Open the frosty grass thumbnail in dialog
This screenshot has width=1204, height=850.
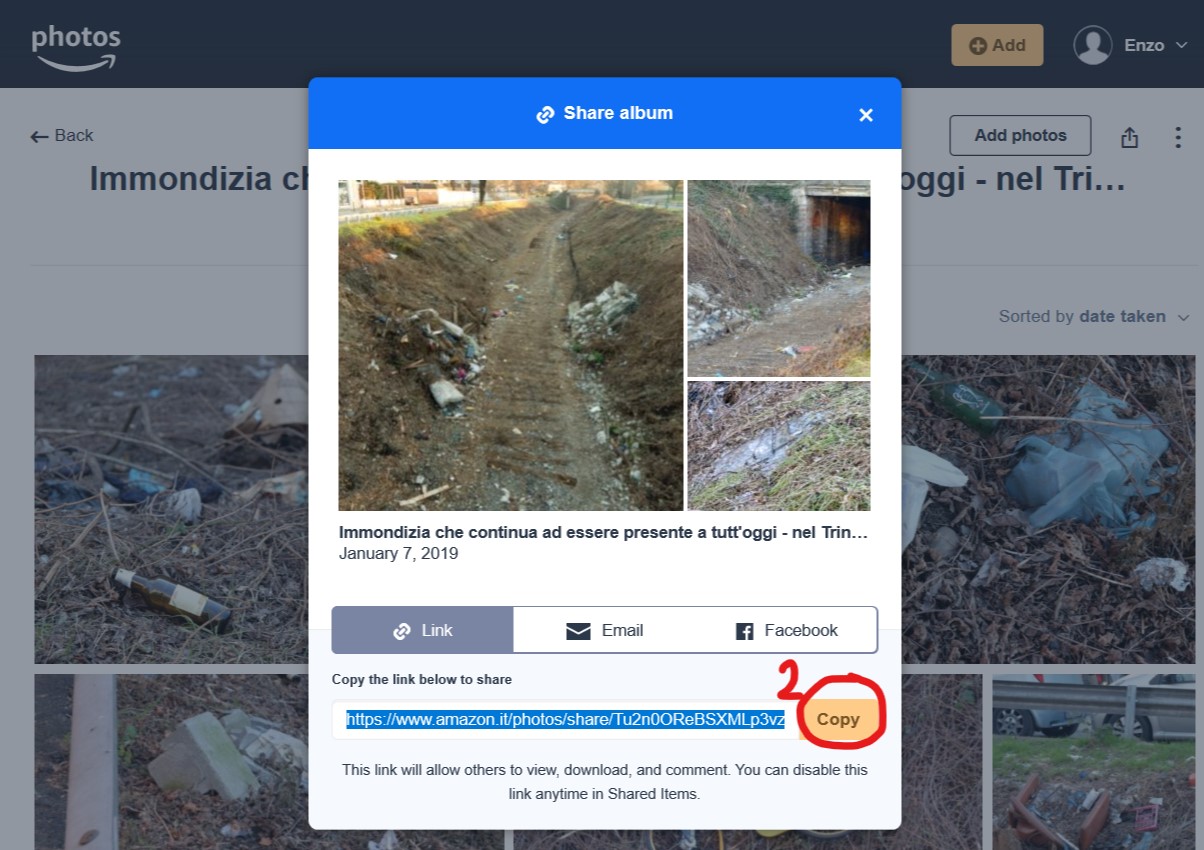[x=778, y=446]
